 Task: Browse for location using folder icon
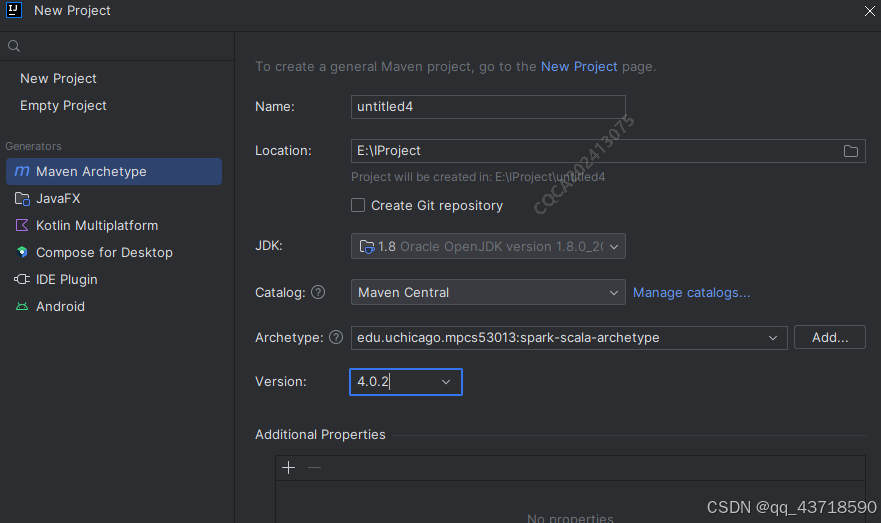coord(851,151)
